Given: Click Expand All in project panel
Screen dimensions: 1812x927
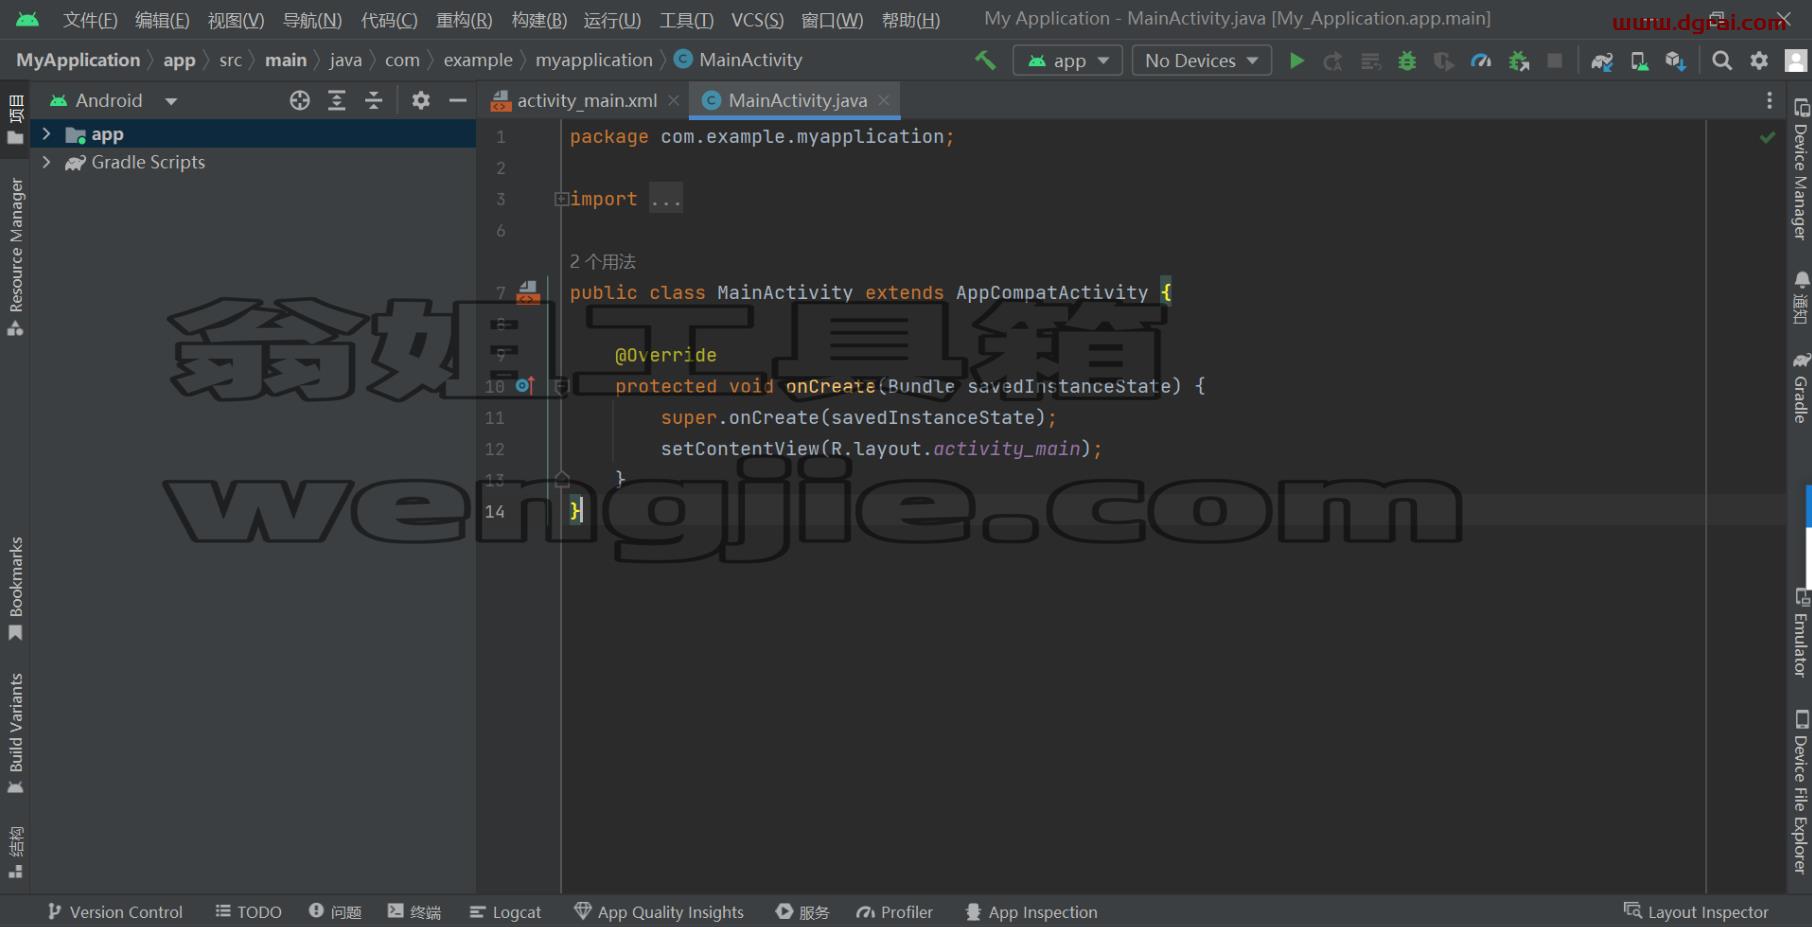Looking at the screenshot, I should [x=337, y=100].
